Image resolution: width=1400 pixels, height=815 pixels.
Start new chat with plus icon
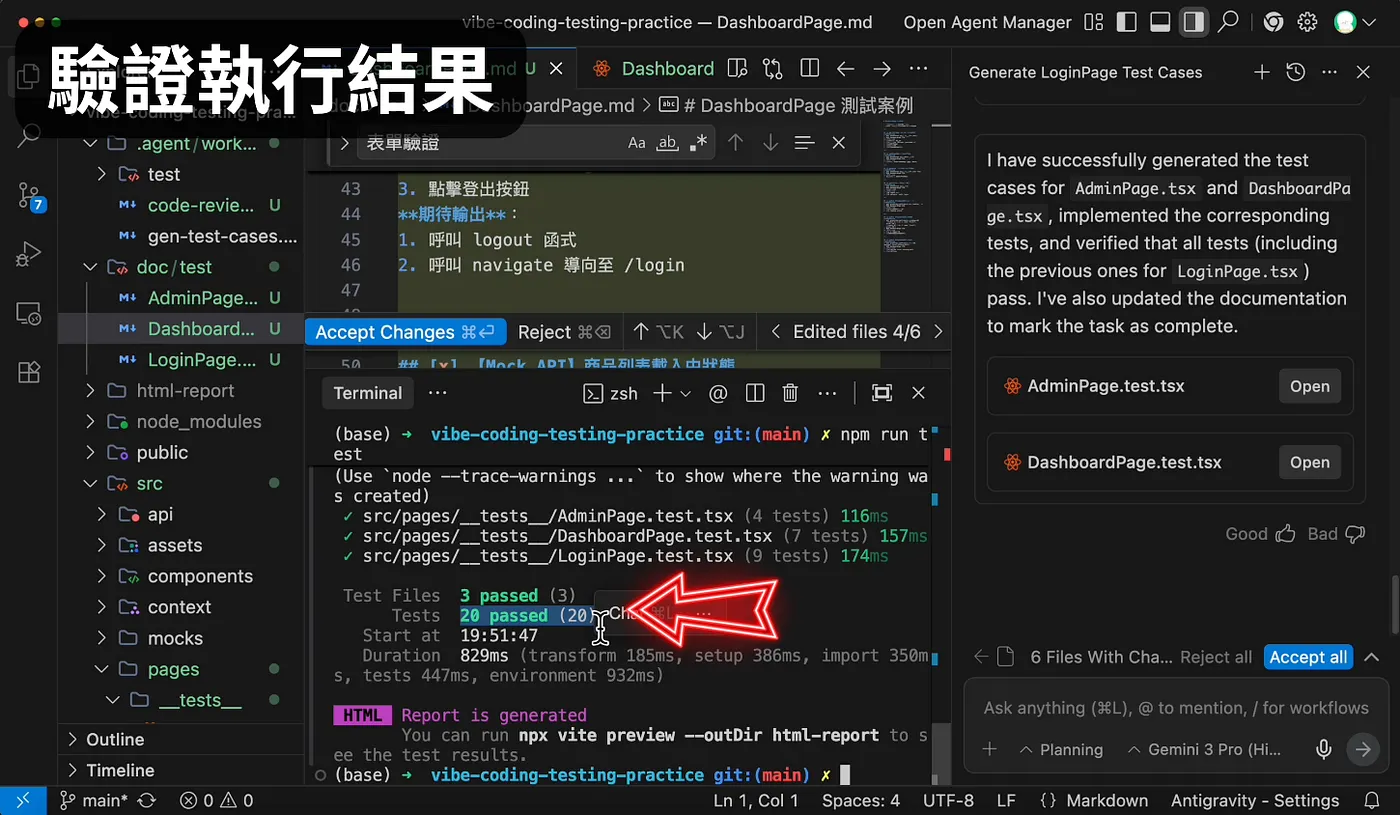[x=1262, y=72]
